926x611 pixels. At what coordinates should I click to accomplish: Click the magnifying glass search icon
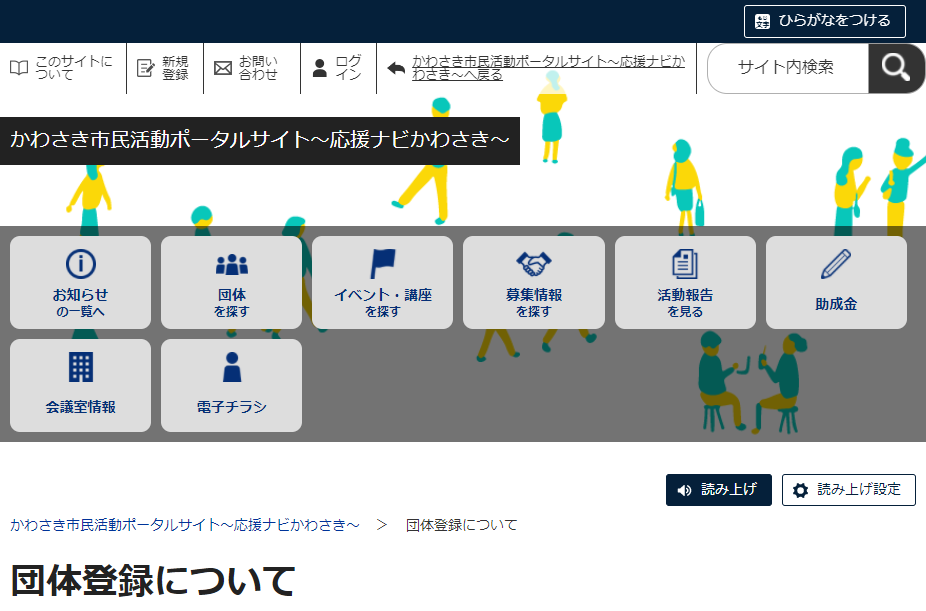(896, 68)
